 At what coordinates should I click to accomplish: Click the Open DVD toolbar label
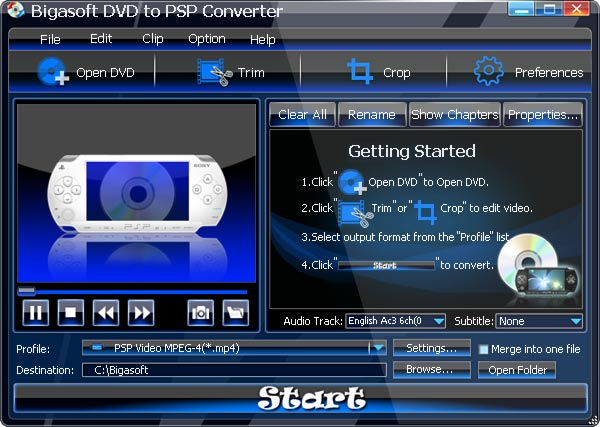point(105,73)
